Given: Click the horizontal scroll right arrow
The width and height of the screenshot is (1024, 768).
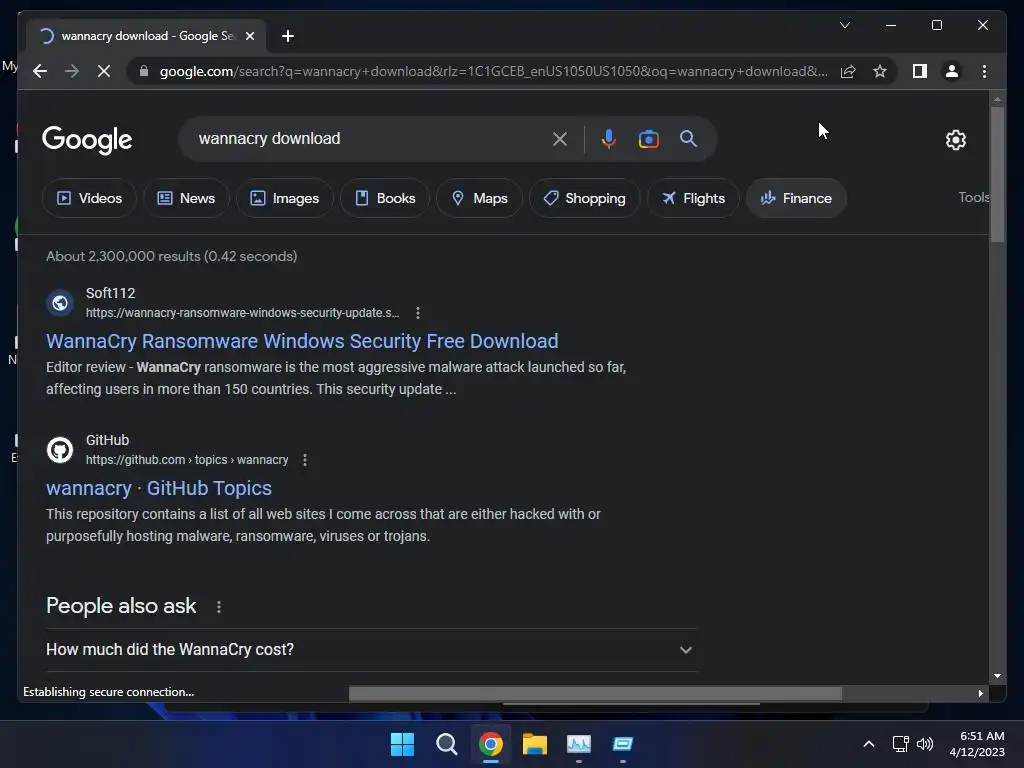Looking at the screenshot, I should pos(980,694).
